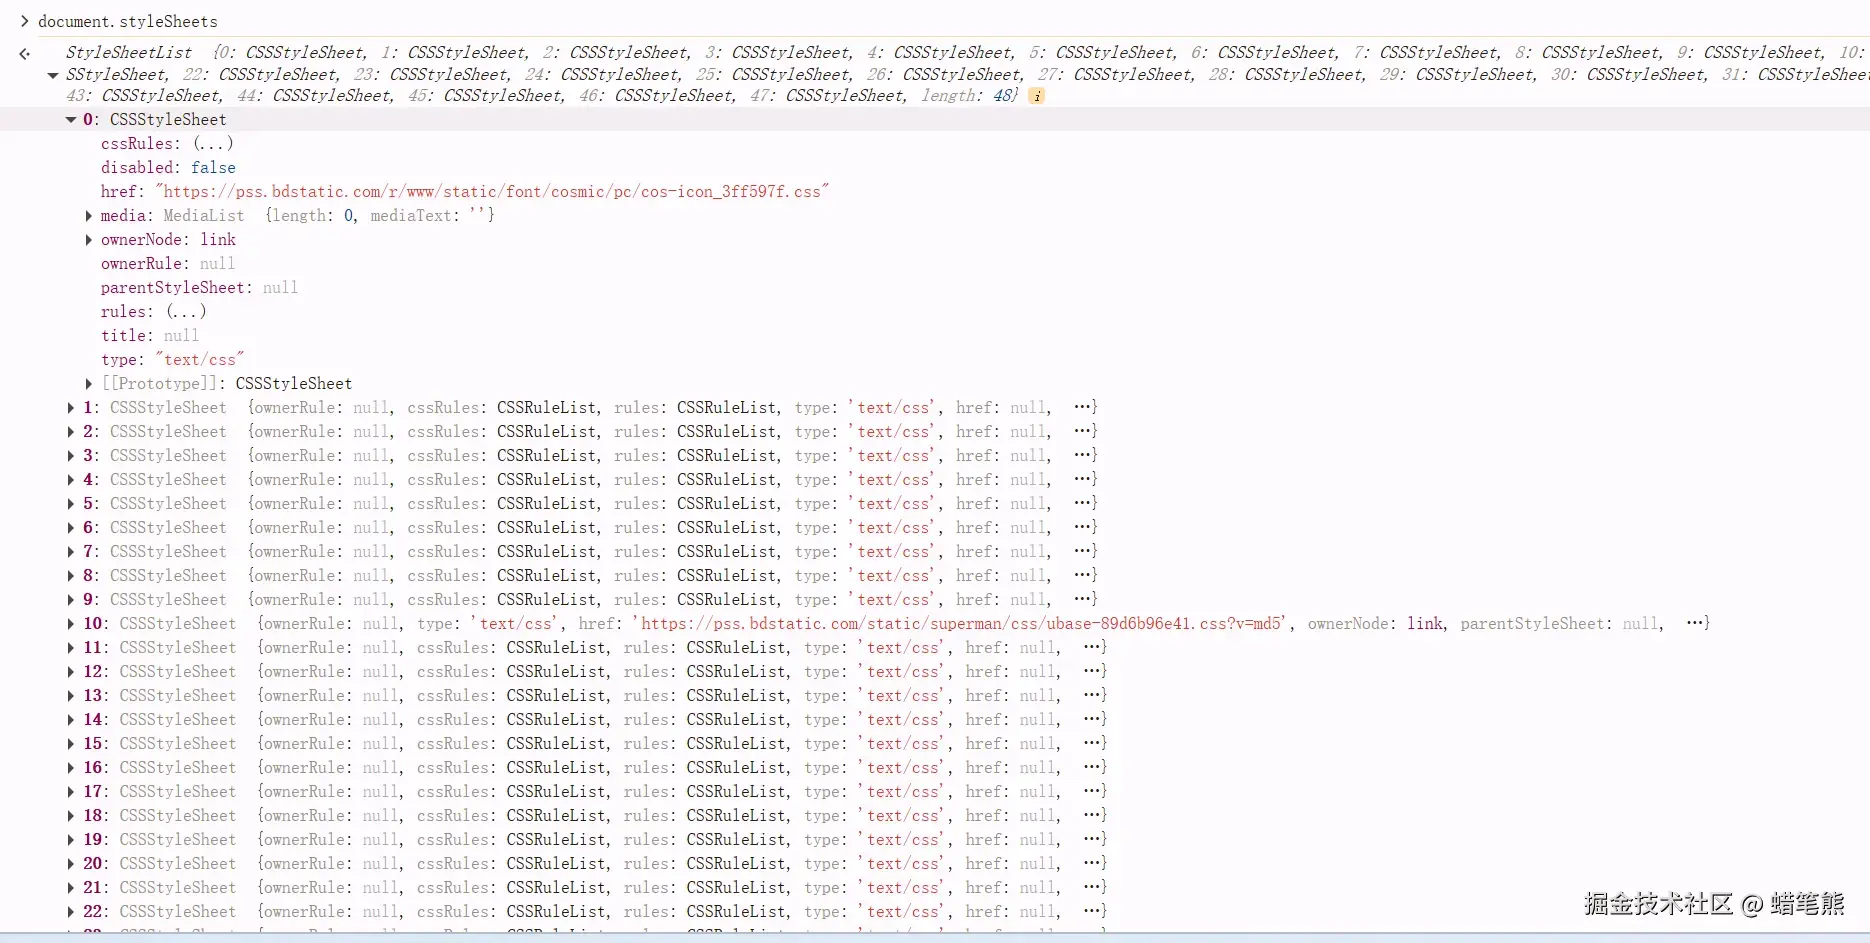Click 'ownerNode: link' in row 10
The image size is (1870, 943).
[1375, 624]
